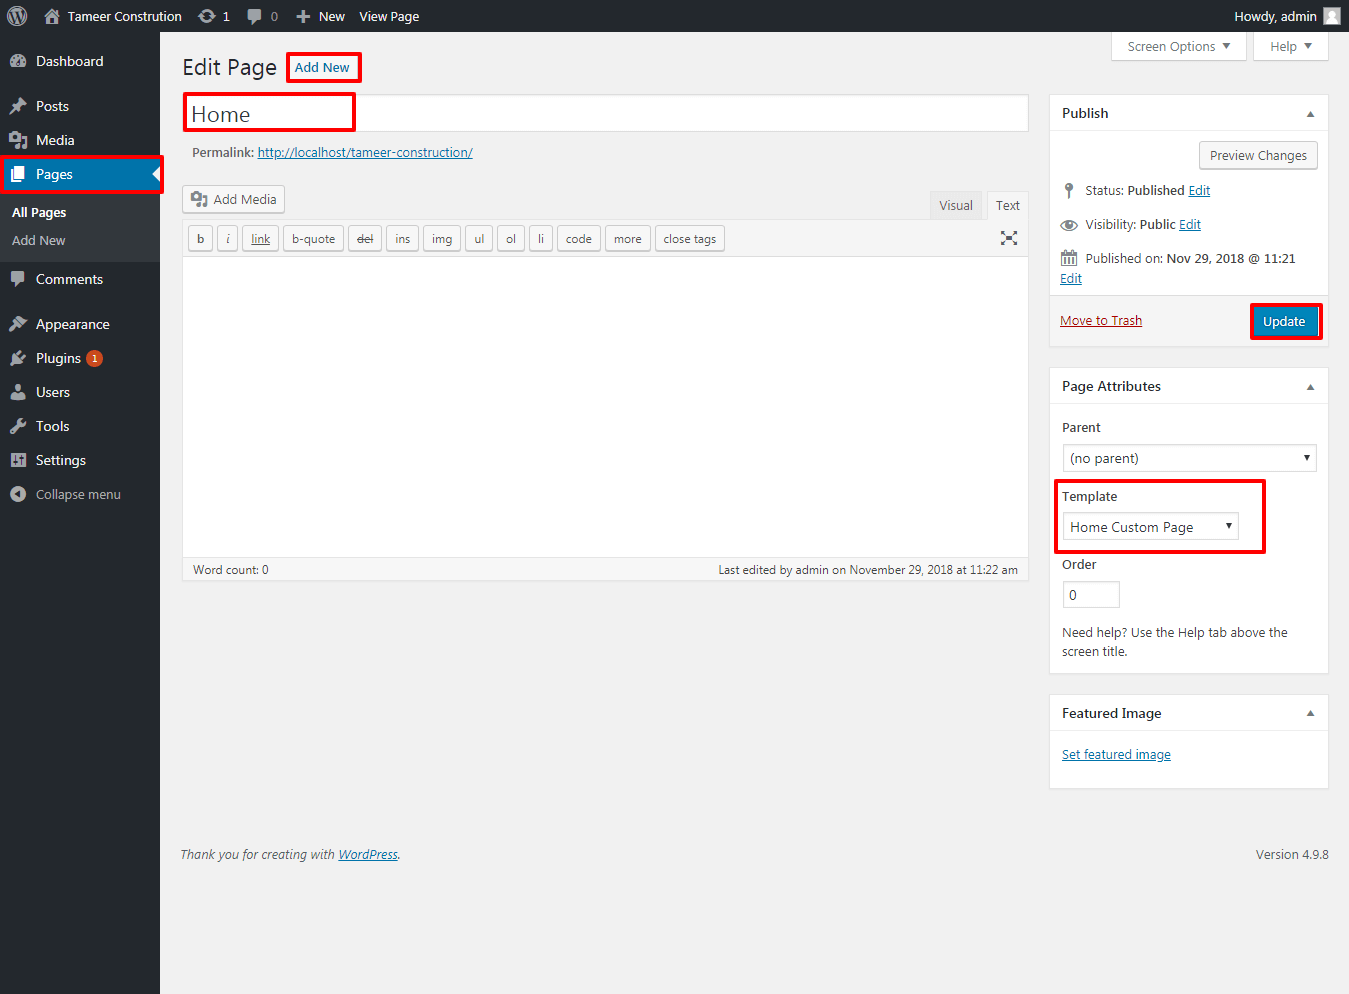Click the del quicktag button
Image resolution: width=1349 pixels, height=994 pixels.
click(x=365, y=239)
